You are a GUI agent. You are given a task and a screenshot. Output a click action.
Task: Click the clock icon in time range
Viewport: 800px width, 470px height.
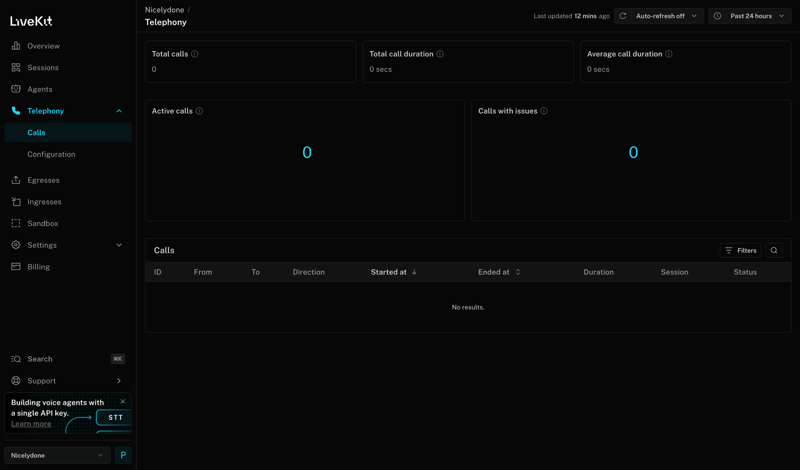(x=717, y=16)
